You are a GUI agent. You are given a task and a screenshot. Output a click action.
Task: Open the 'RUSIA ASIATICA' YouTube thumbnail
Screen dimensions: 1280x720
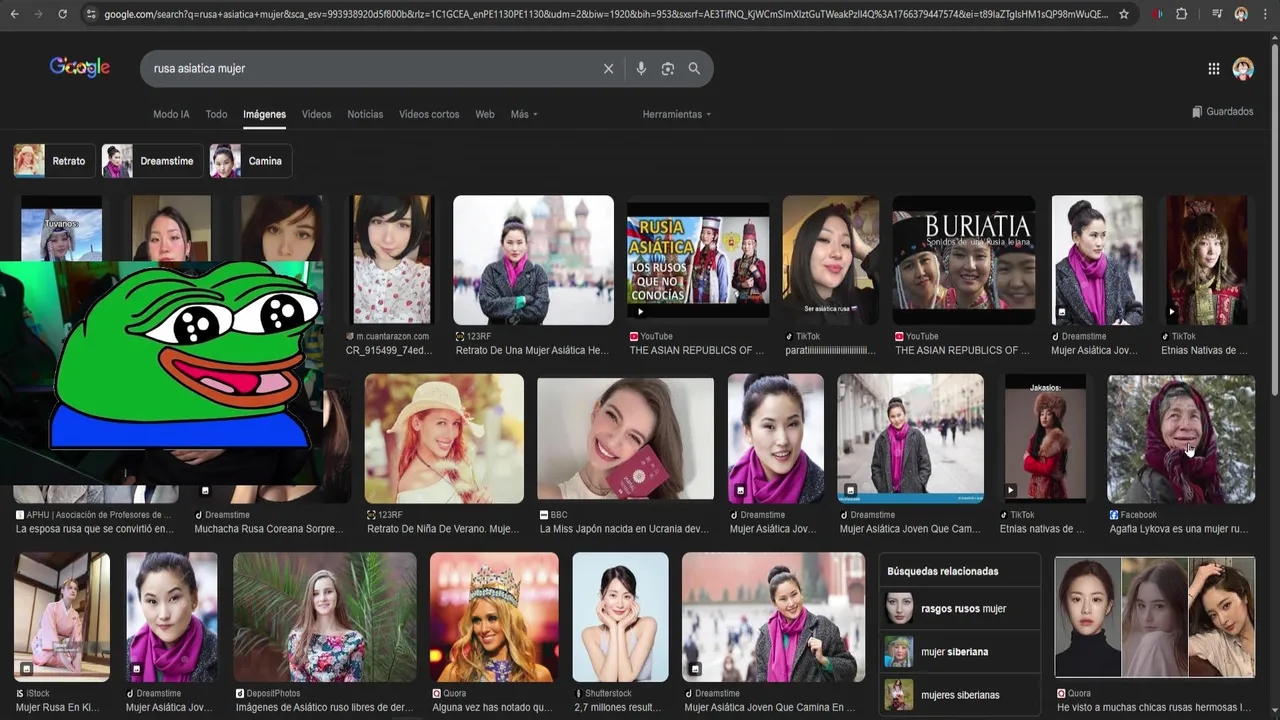(698, 260)
